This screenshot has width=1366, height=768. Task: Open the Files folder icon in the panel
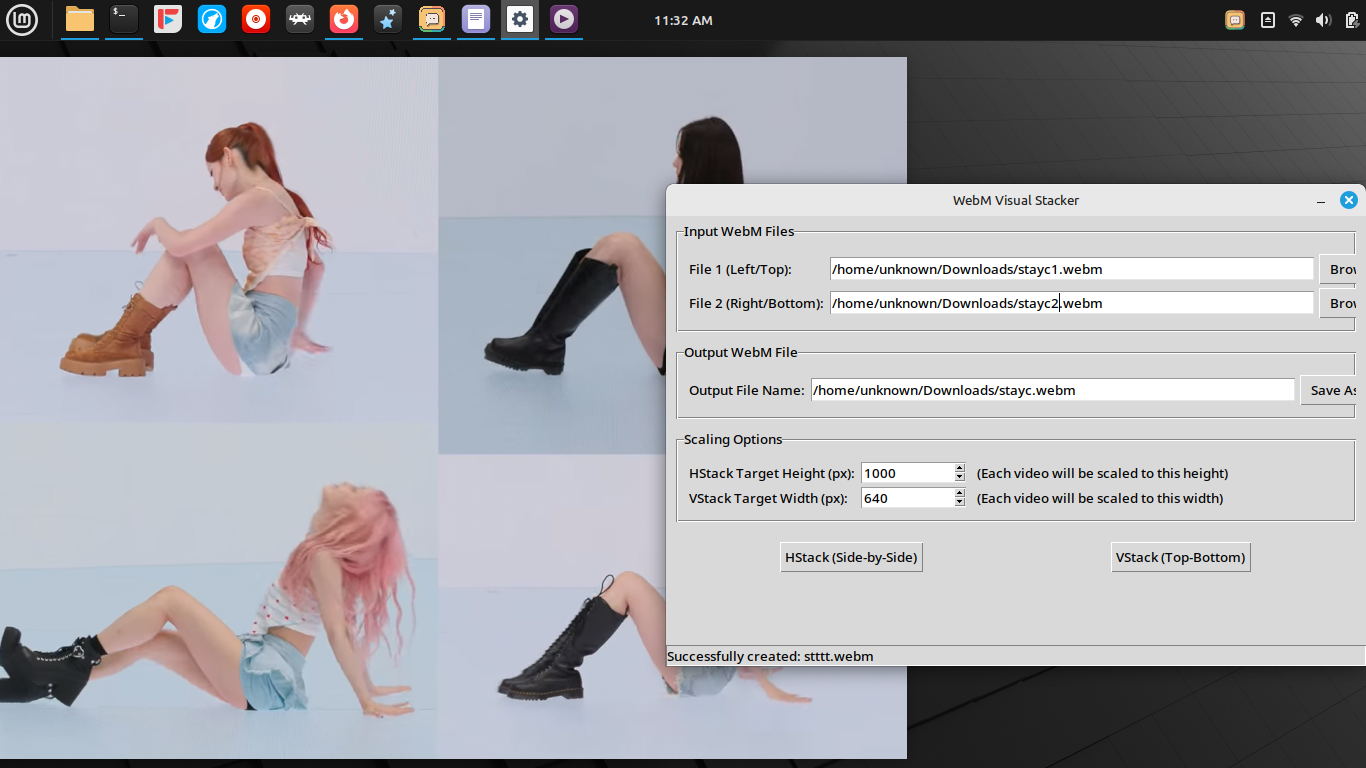pos(80,19)
